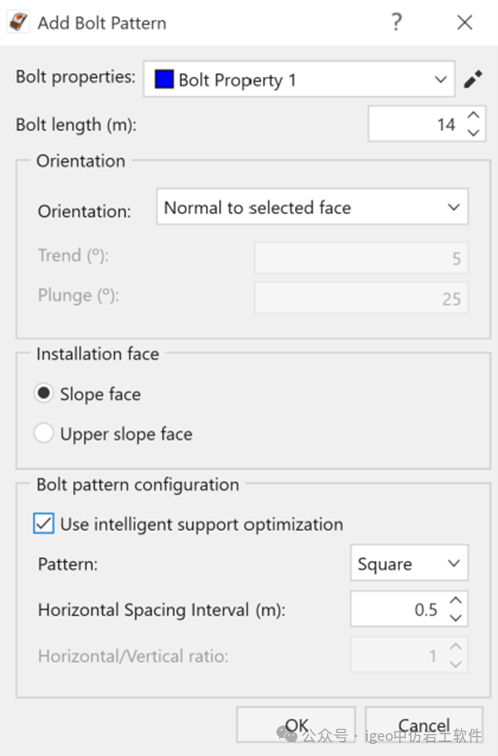Confirm with the OK button
The width and height of the screenshot is (498, 756).
[x=296, y=725]
